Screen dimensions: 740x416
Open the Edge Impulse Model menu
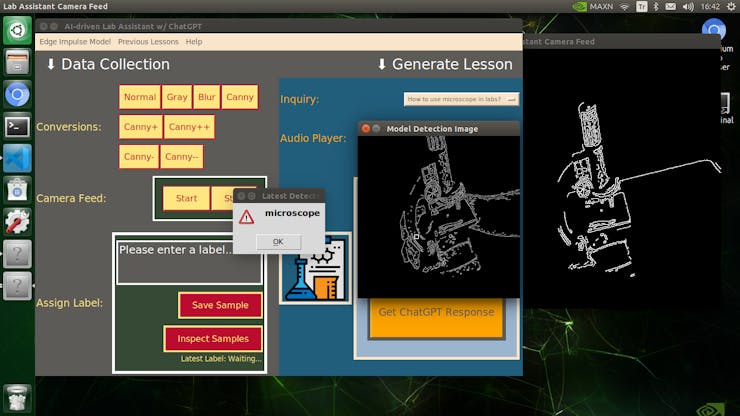point(75,42)
